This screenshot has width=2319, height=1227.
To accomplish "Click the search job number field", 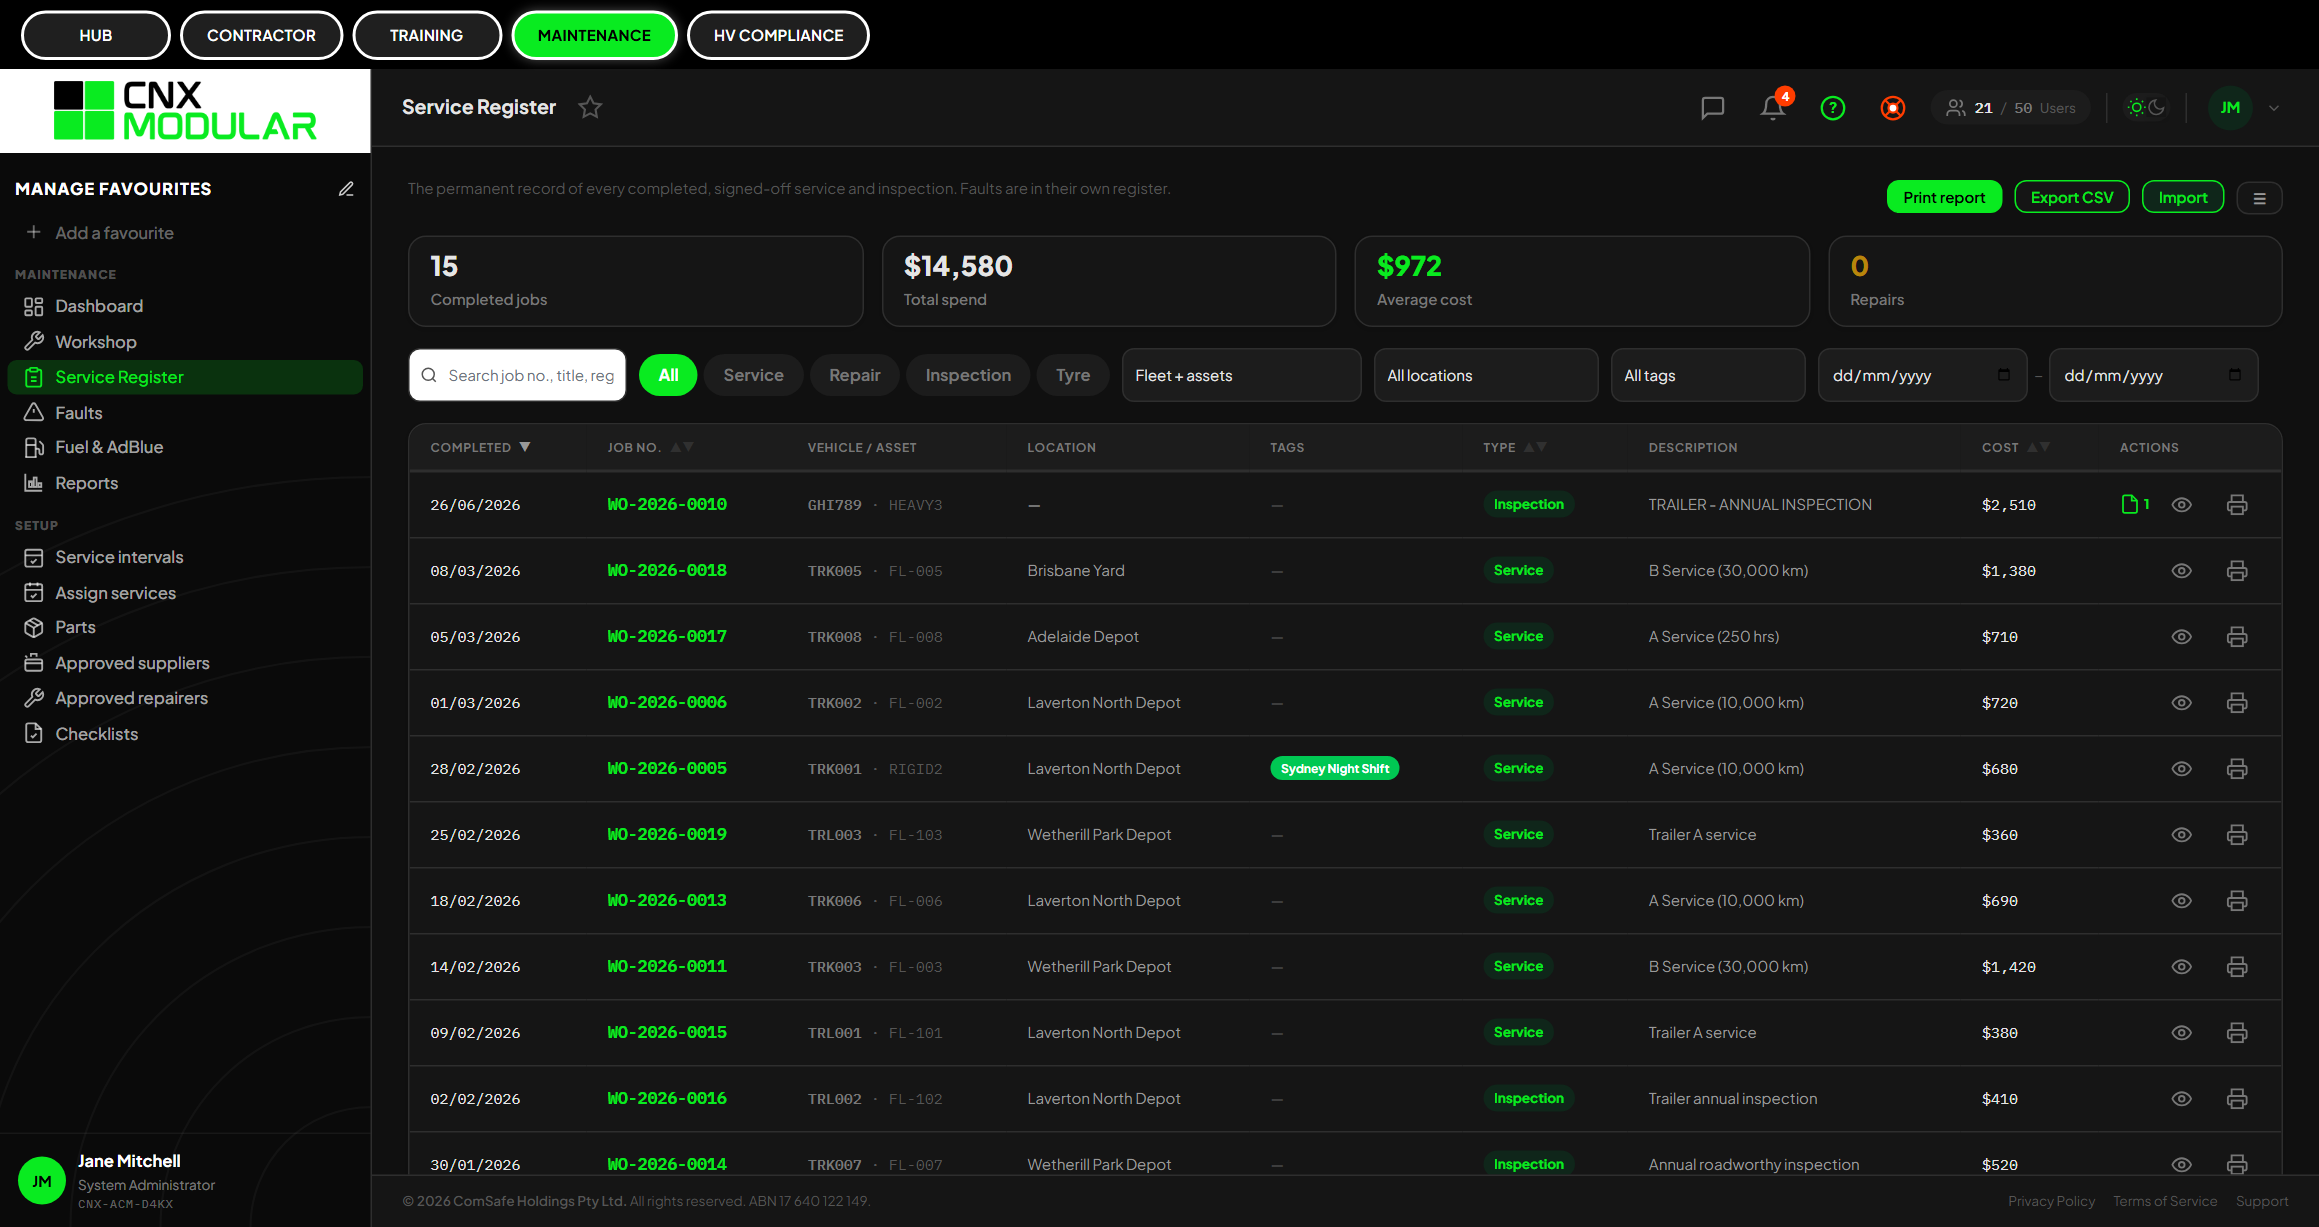I will point(517,375).
